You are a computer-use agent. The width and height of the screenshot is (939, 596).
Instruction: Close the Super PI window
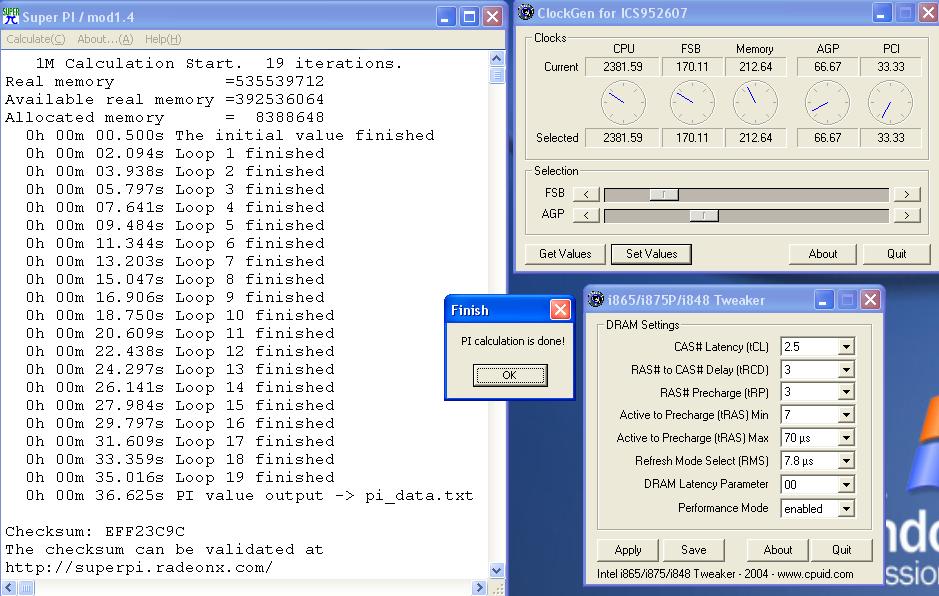[492, 17]
